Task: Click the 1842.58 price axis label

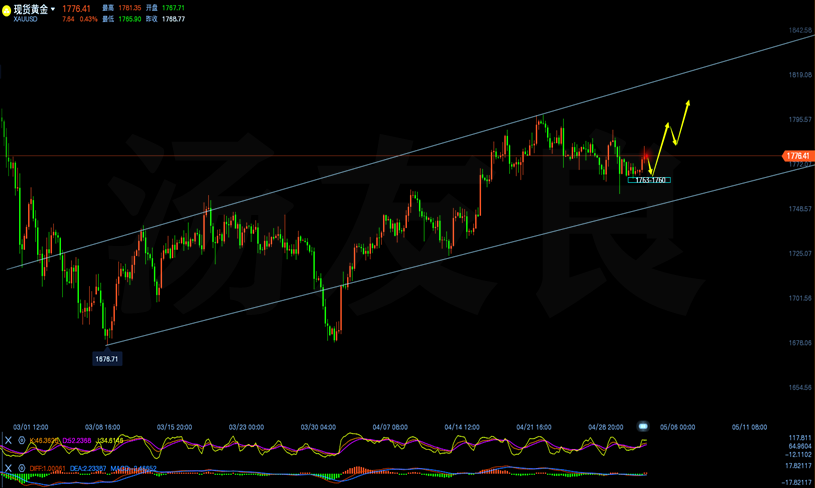Action: pos(800,30)
